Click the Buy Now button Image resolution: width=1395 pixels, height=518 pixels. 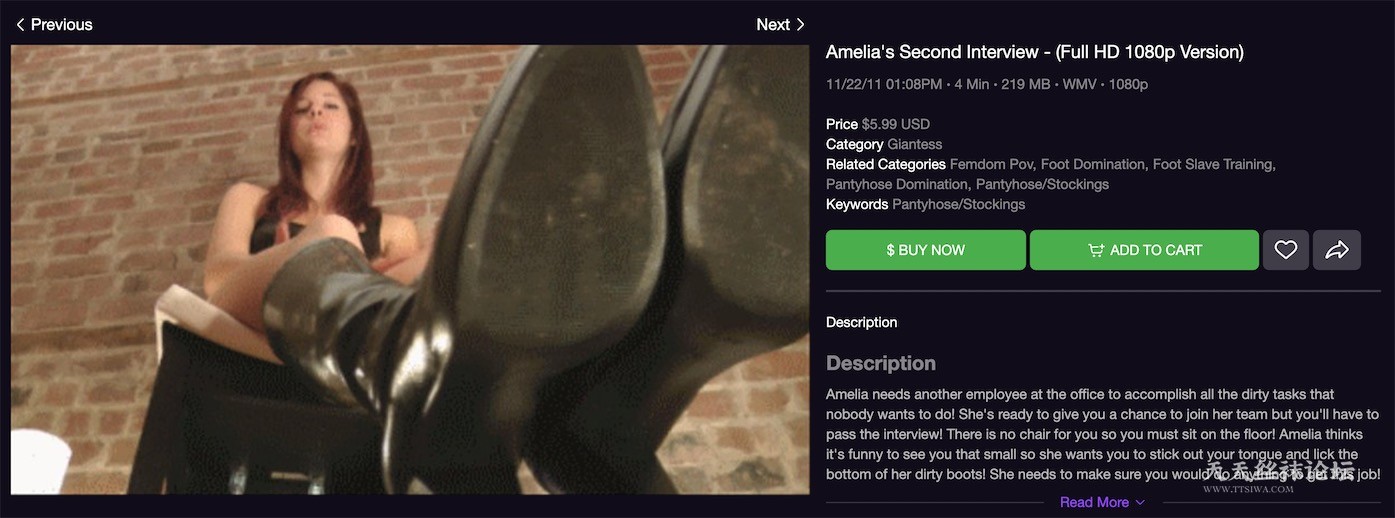(926, 250)
